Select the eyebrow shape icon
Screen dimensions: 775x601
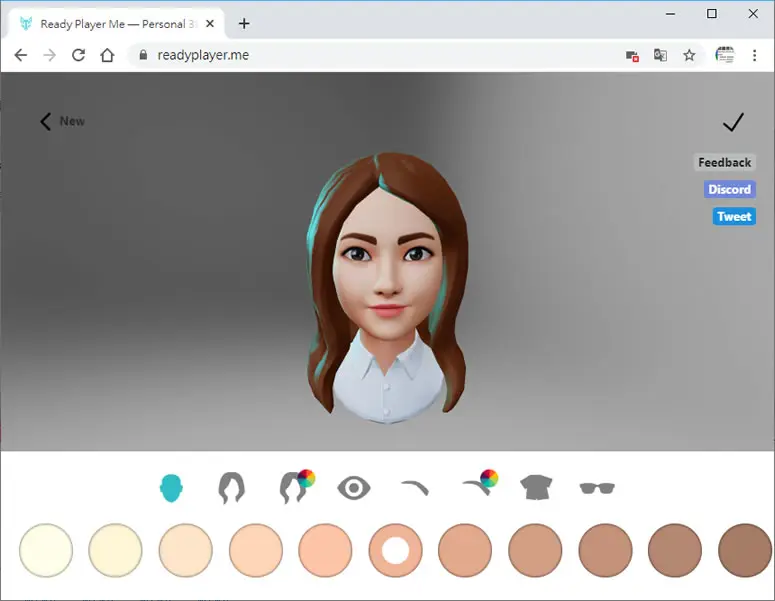click(415, 488)
